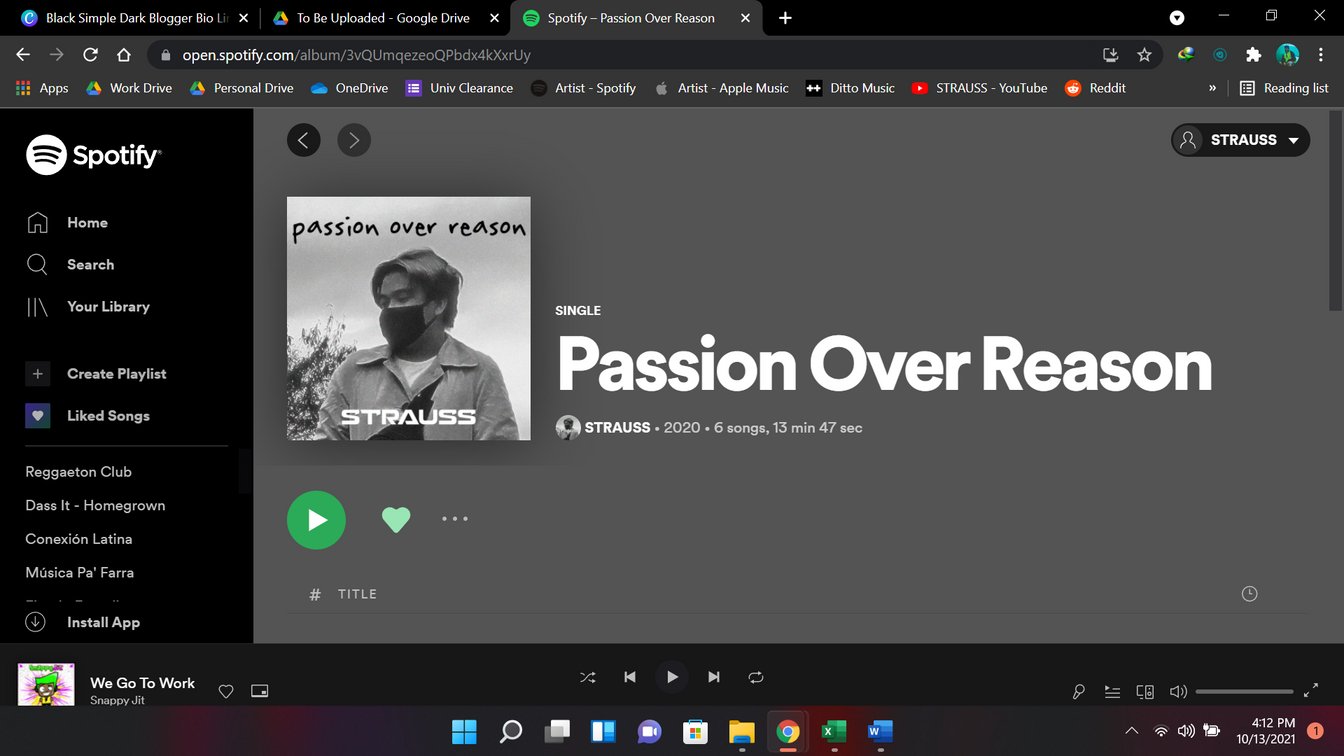Show hidden system tray icons
This screenshot has height=756, width=1344.
tap(1131, 731)
